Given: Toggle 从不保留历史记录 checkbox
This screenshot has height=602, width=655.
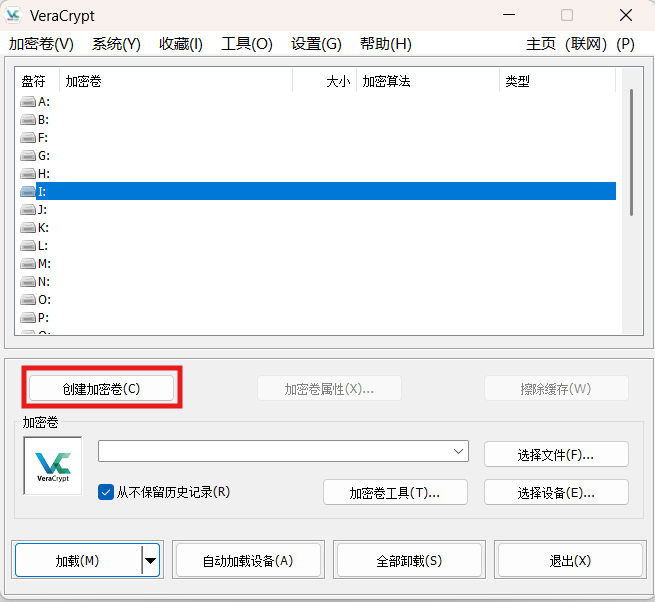Looking at the screenshot, I should point(106,492).
